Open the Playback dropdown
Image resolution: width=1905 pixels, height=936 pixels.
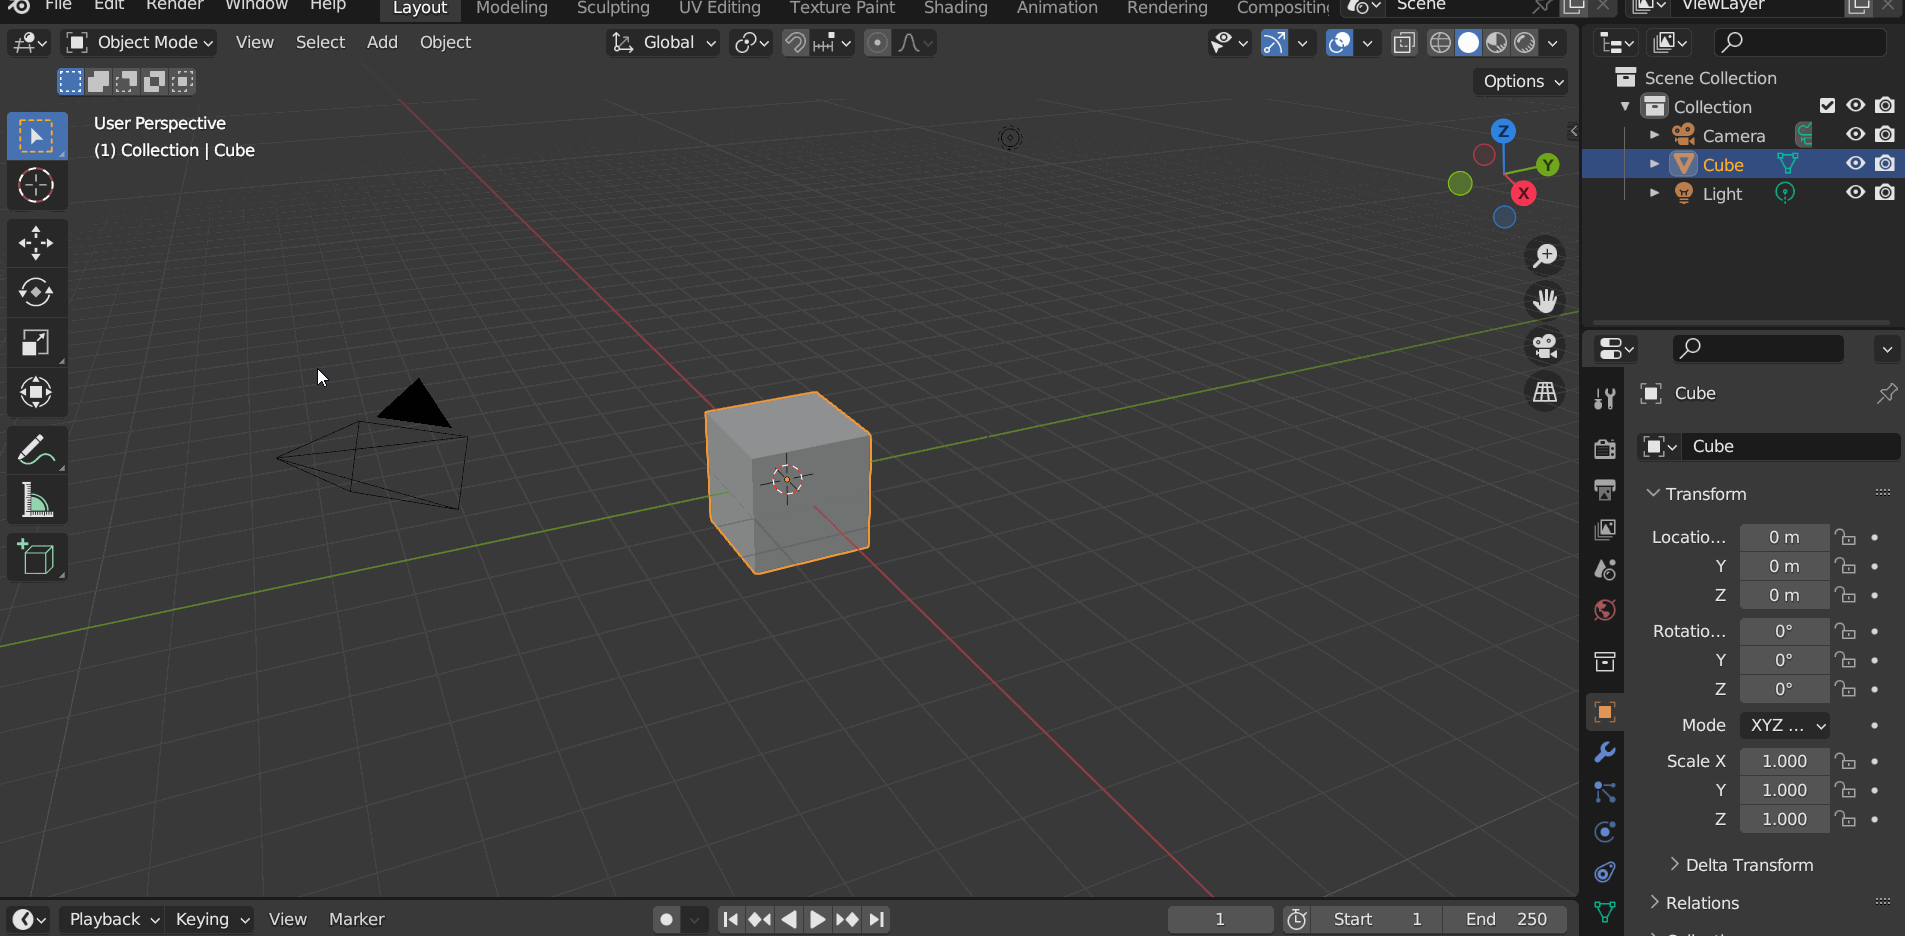[x=112, y=919]
